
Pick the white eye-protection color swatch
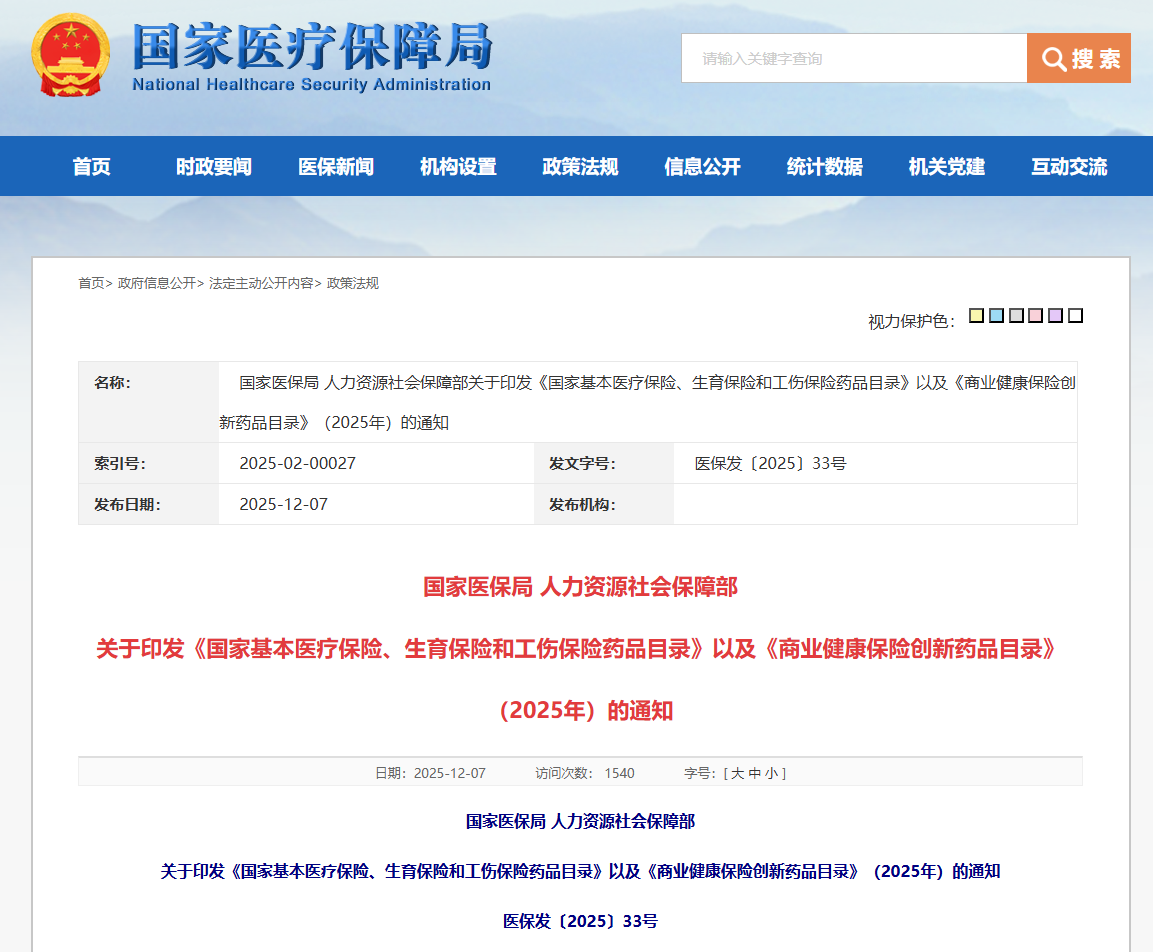1075,316
